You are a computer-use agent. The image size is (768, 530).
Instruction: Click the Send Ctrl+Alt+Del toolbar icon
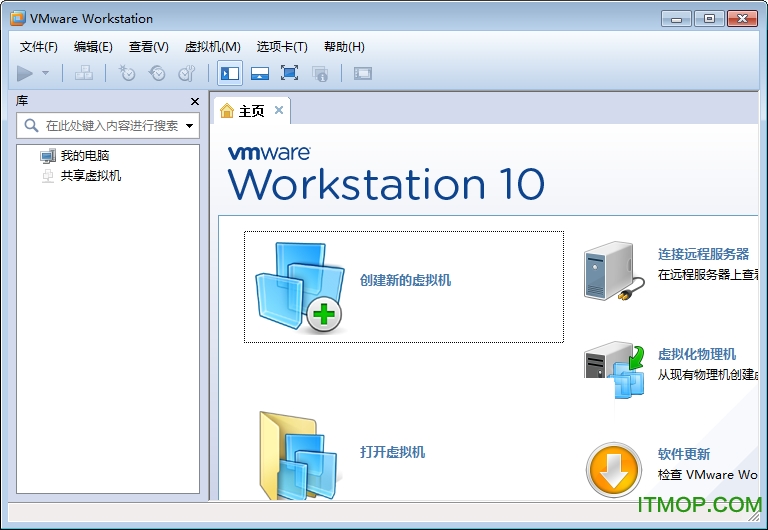coord(84,73)
